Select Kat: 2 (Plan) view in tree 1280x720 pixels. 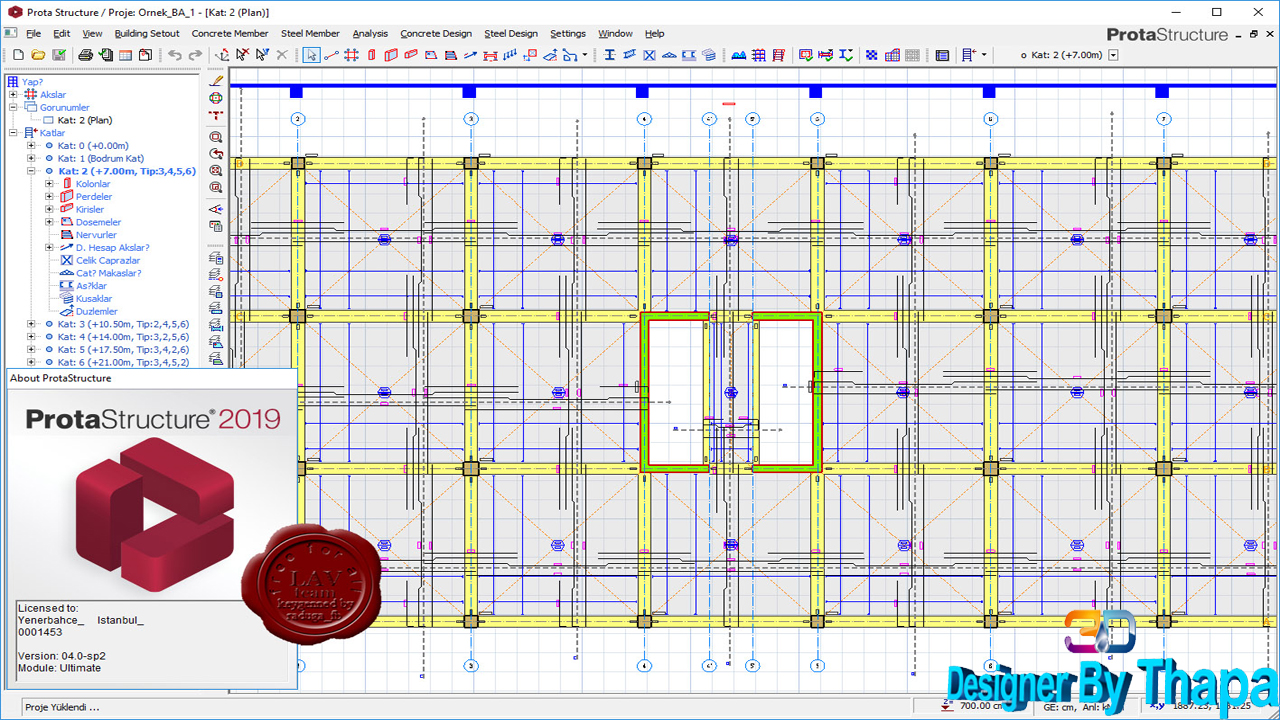[x=85, y=120]
